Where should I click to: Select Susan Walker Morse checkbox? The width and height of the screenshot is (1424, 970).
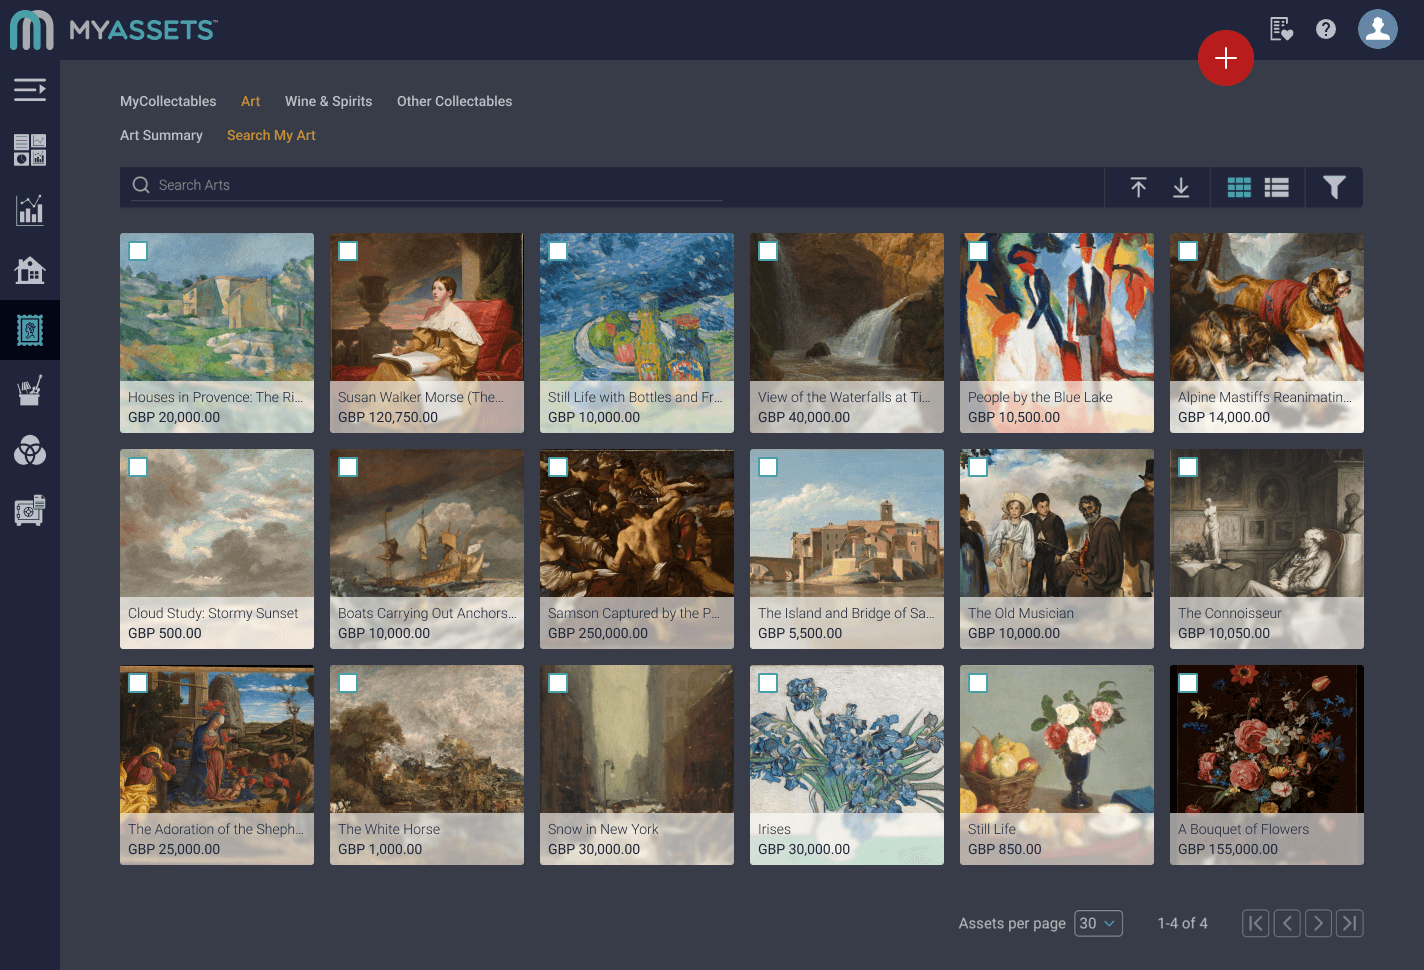(348, 251)
